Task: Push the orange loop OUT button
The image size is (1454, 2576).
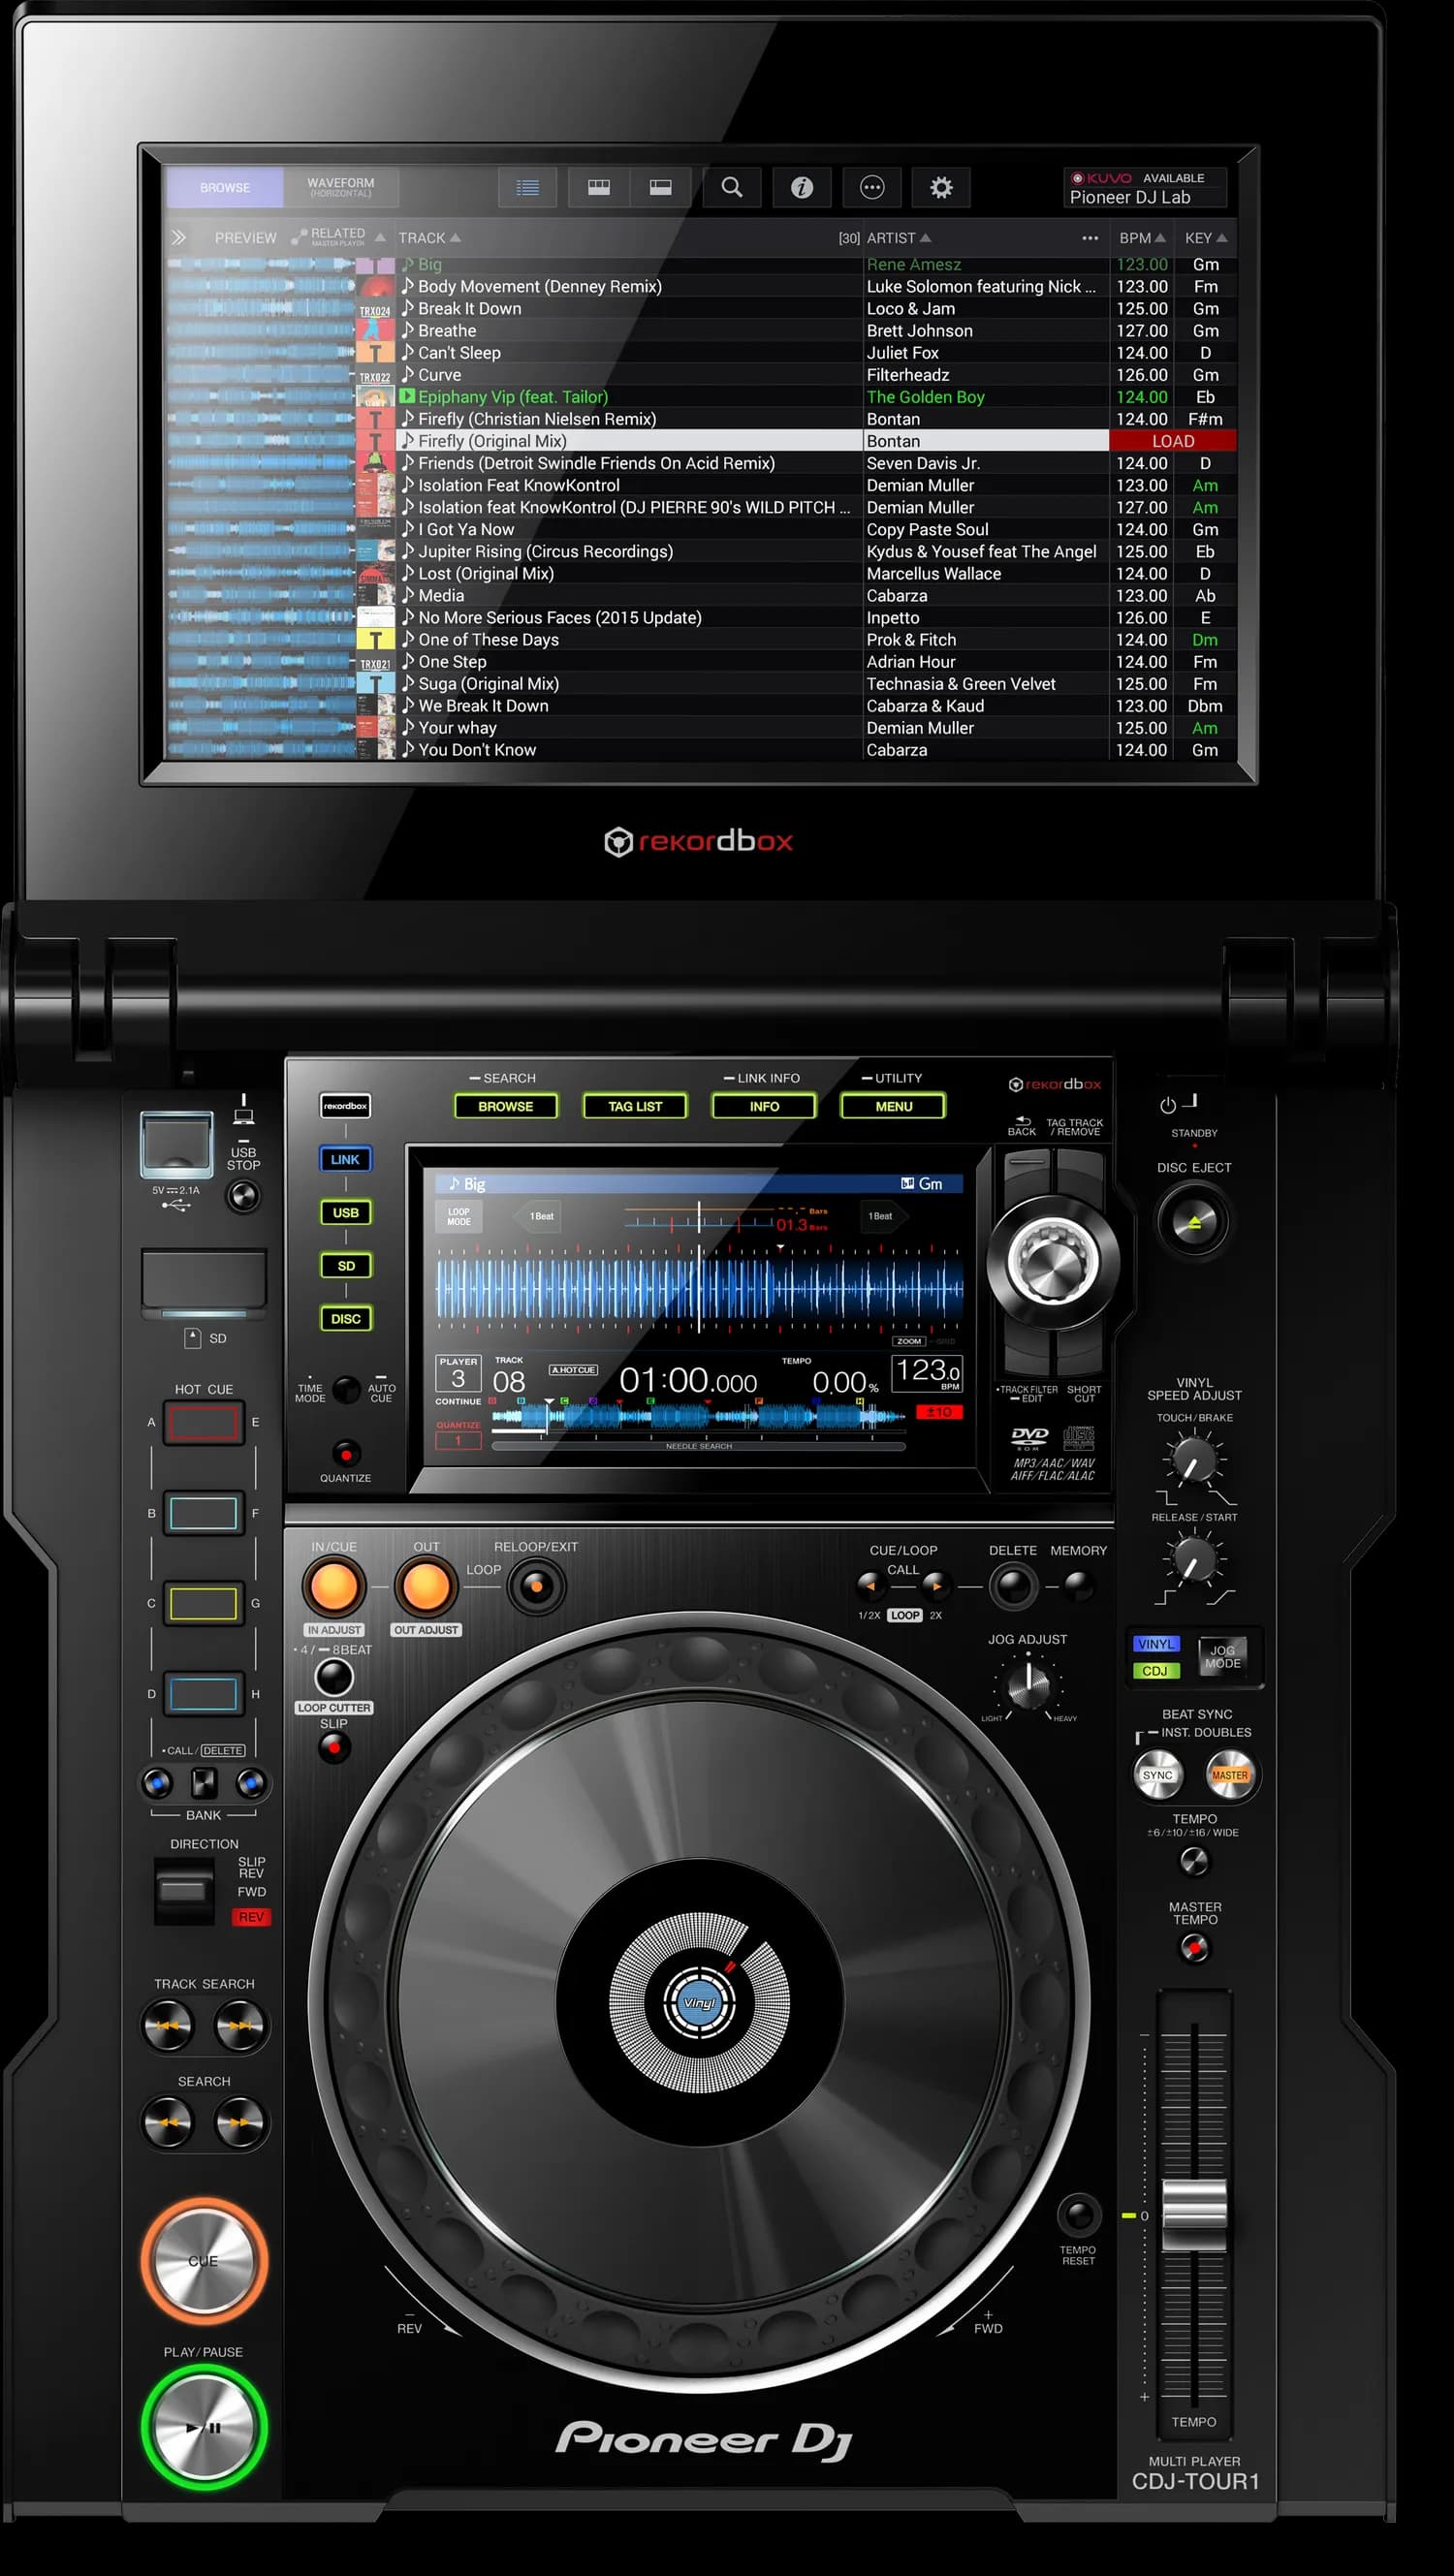Action: pos(426,1586)
